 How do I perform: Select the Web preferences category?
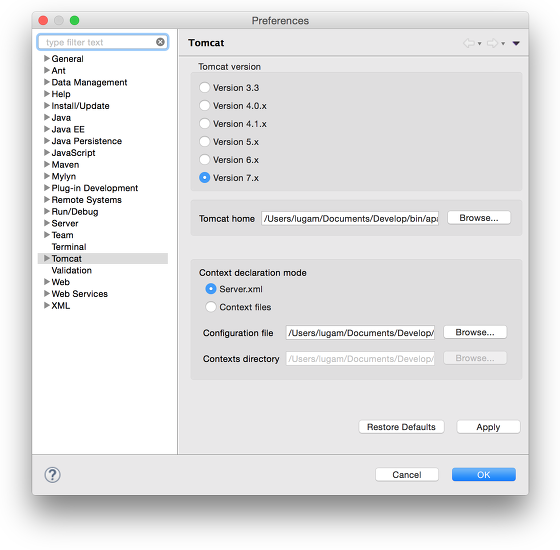click(x=60, y=282)
